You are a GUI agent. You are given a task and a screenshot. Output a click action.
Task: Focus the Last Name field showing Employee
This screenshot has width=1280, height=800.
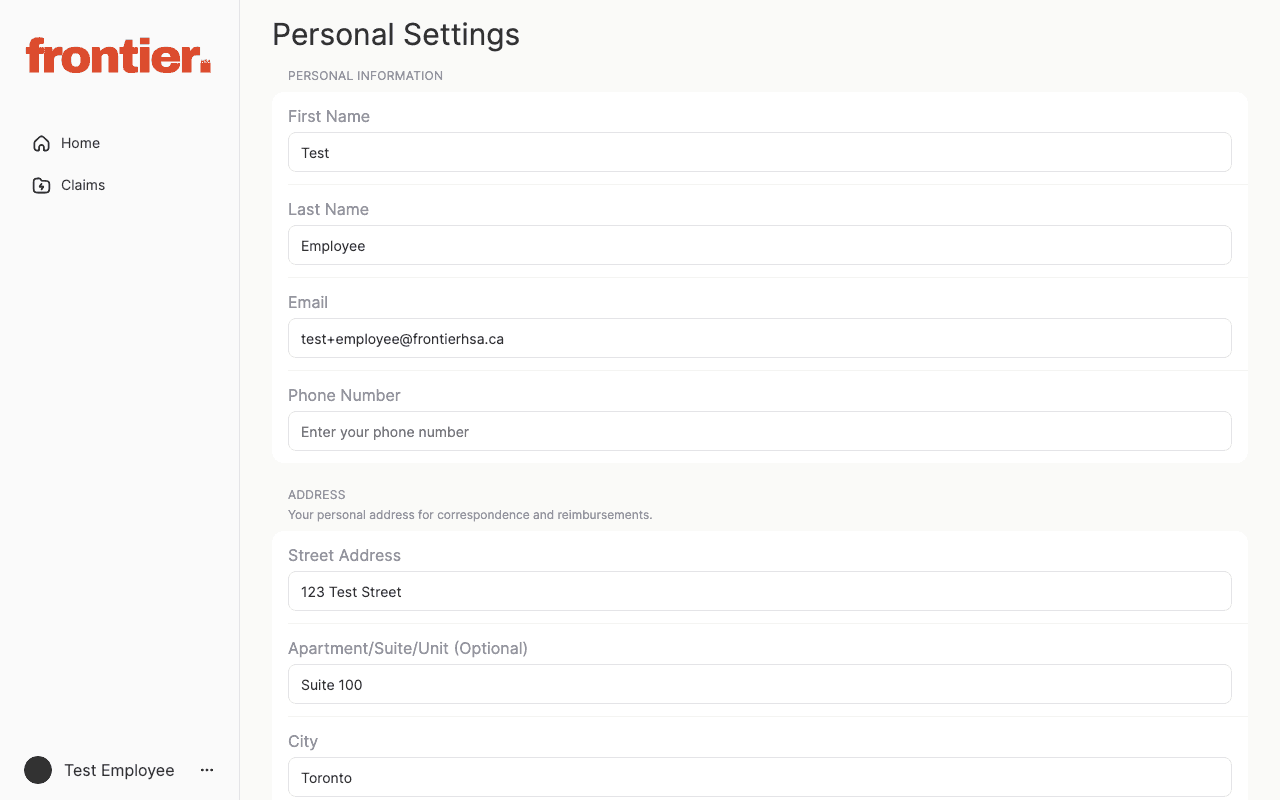(760, 245)
